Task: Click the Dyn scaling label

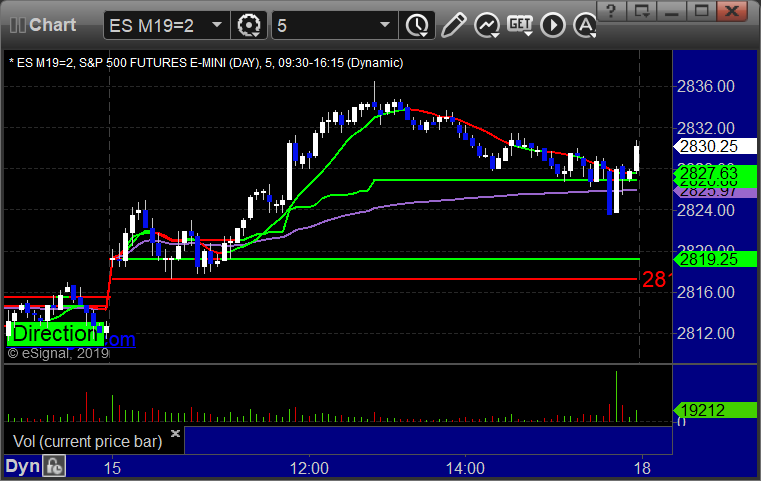Action: (x=22, y=466)
